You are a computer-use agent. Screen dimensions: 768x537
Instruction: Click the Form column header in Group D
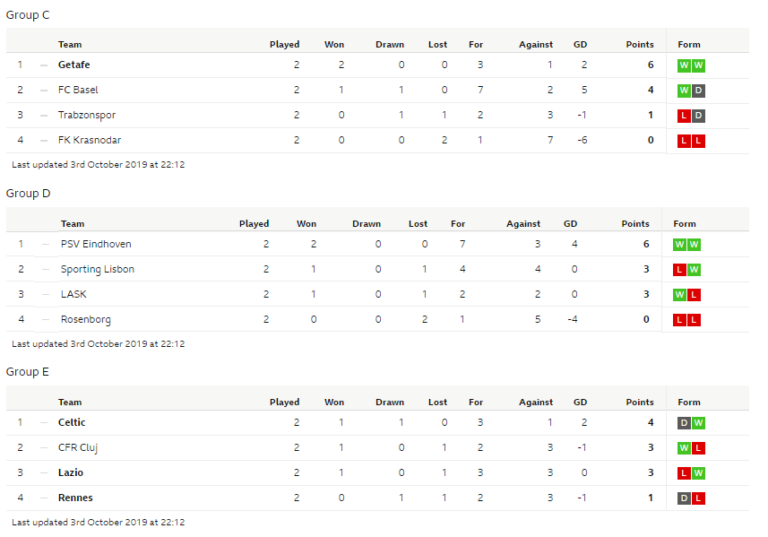[685, 223]
